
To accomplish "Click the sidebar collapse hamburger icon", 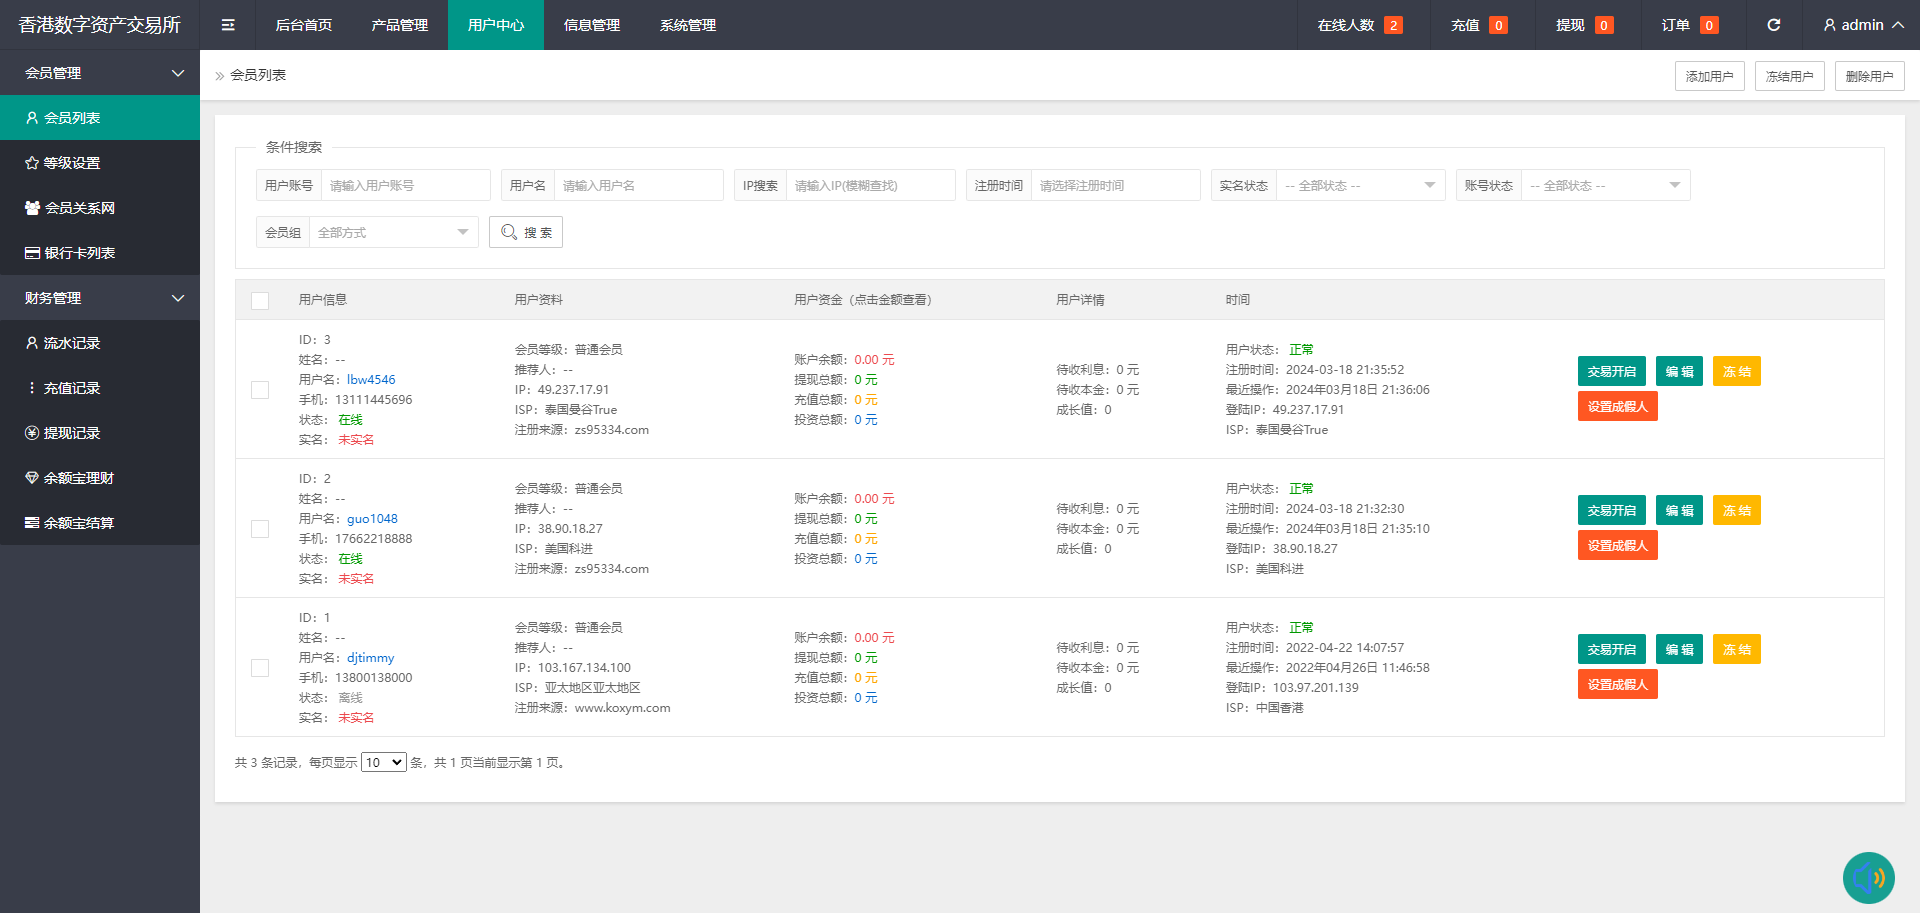I will click(228, 25).
